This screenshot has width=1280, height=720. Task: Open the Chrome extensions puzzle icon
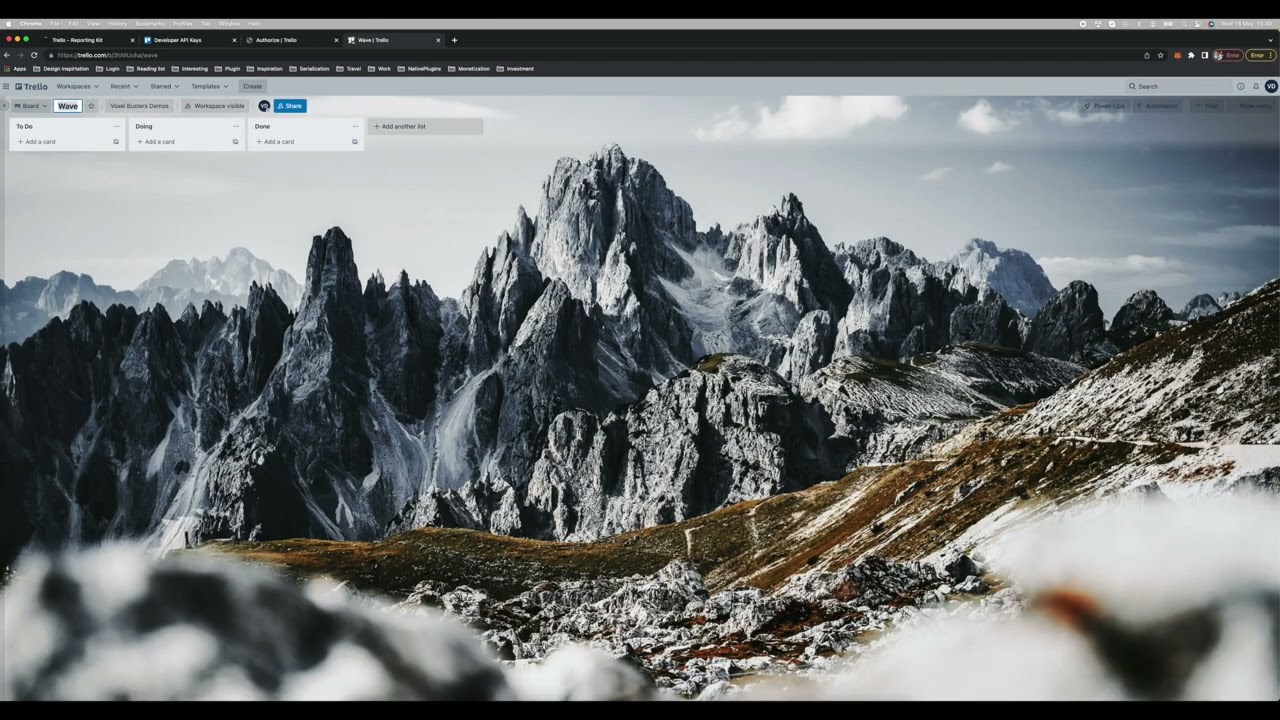[1191, 55]
